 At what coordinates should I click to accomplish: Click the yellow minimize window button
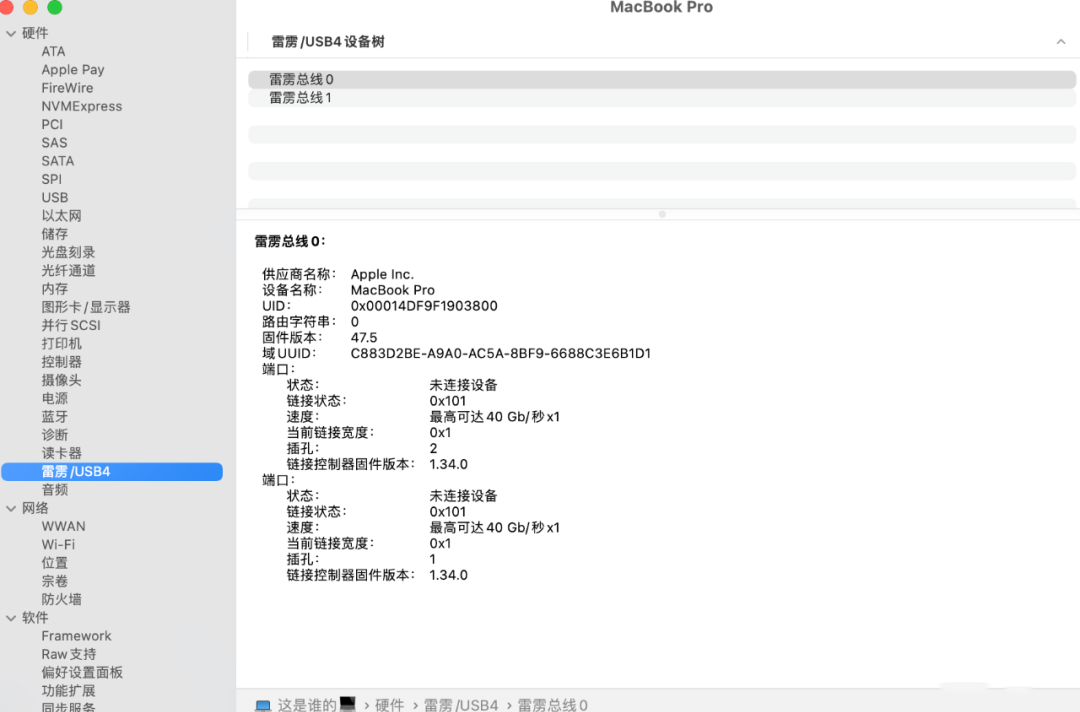coord(30,7)
